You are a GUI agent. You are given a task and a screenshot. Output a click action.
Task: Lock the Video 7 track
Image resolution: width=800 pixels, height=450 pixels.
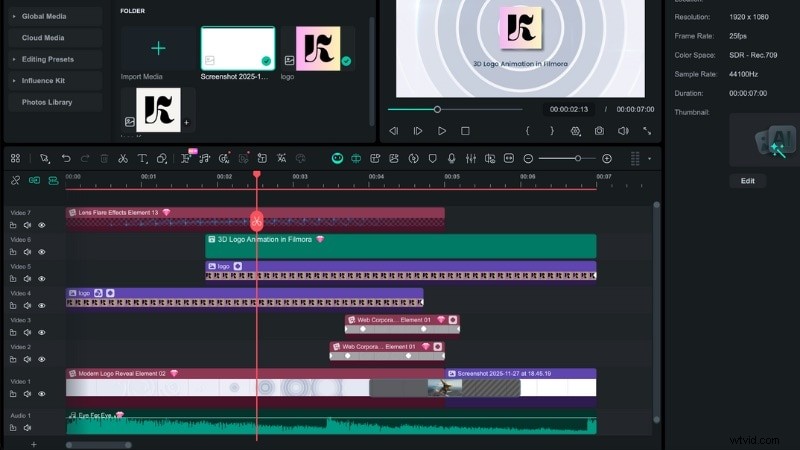[x=13, y=225]
